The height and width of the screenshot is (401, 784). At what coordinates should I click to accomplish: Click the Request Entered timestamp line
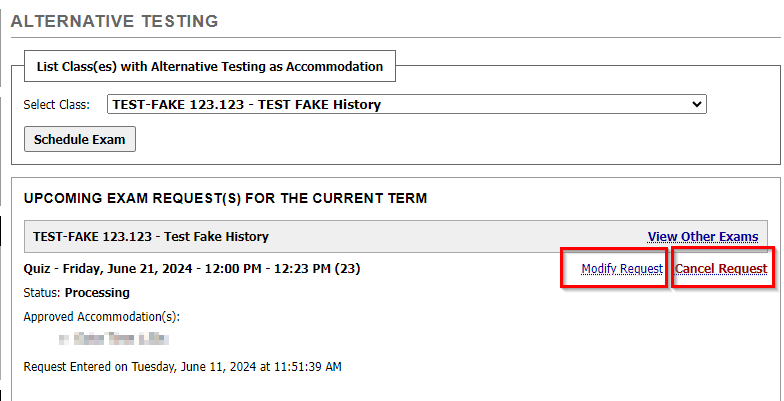tap(182, 367)
